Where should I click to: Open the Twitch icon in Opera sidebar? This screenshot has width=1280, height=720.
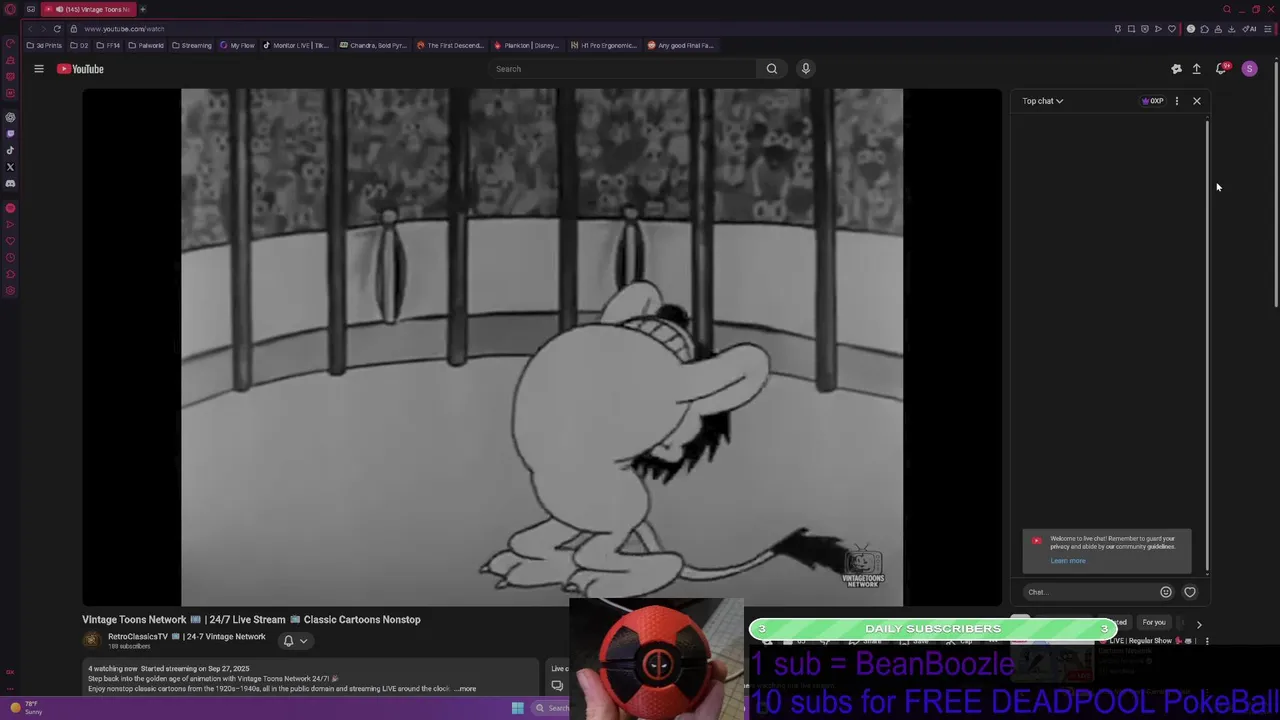pyautogui.click(x=10, y=134)
